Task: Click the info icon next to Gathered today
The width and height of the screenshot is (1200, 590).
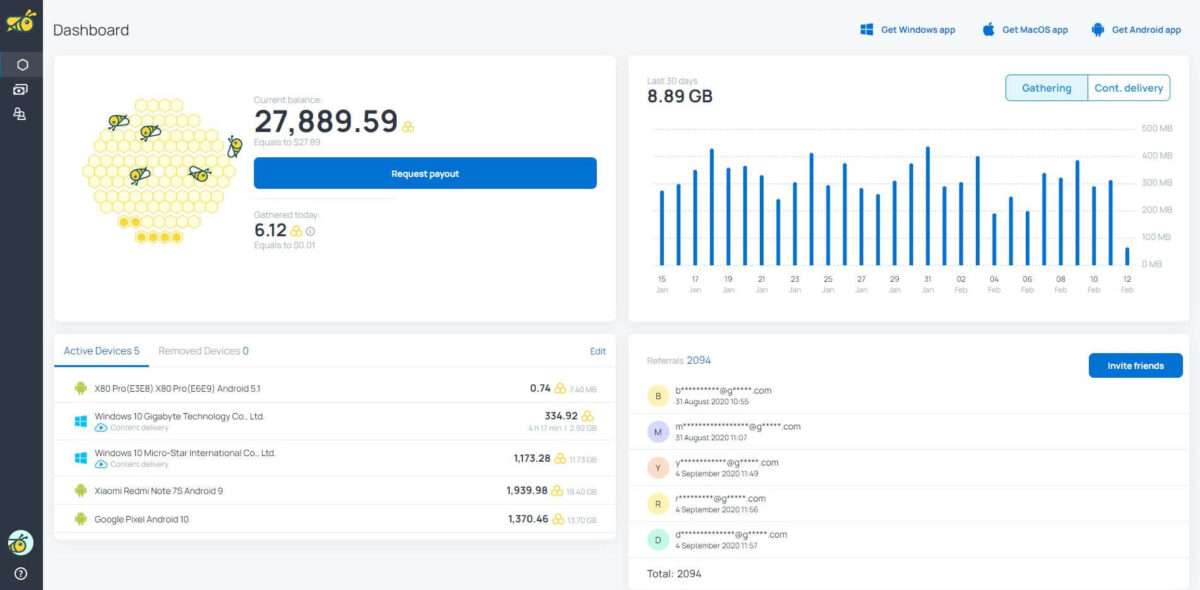Action: click(x=310, y=231)
